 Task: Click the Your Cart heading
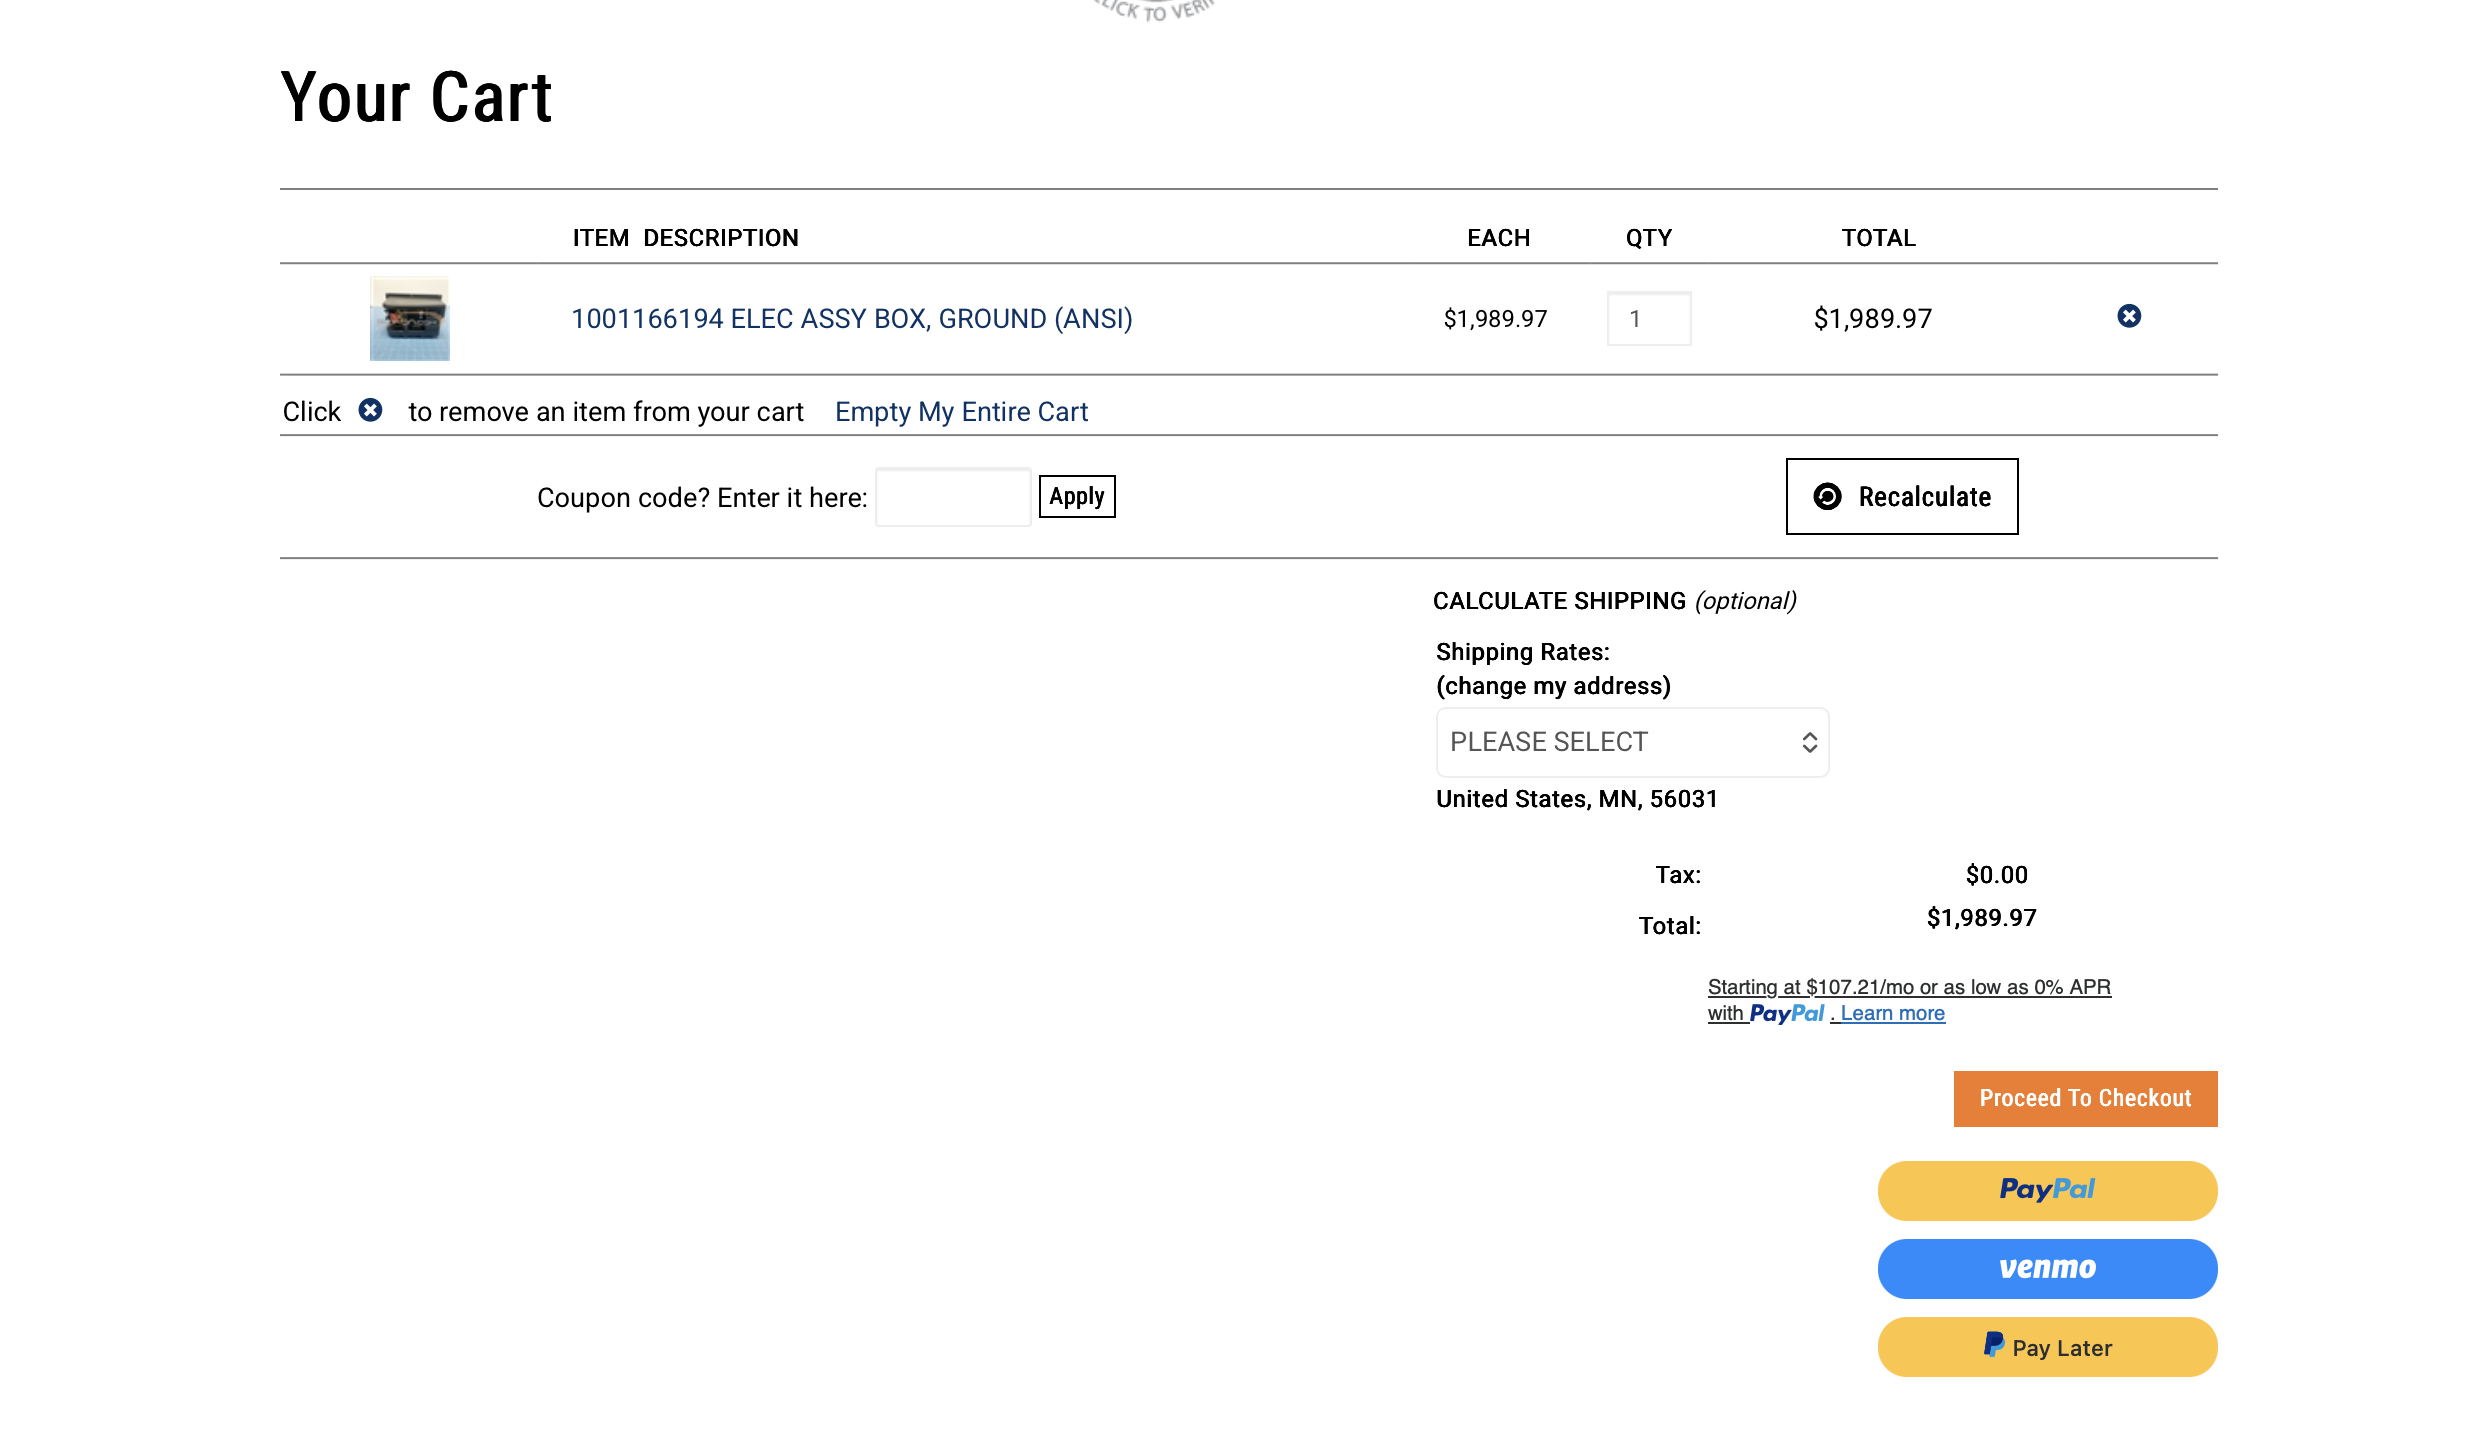(416, 97)
